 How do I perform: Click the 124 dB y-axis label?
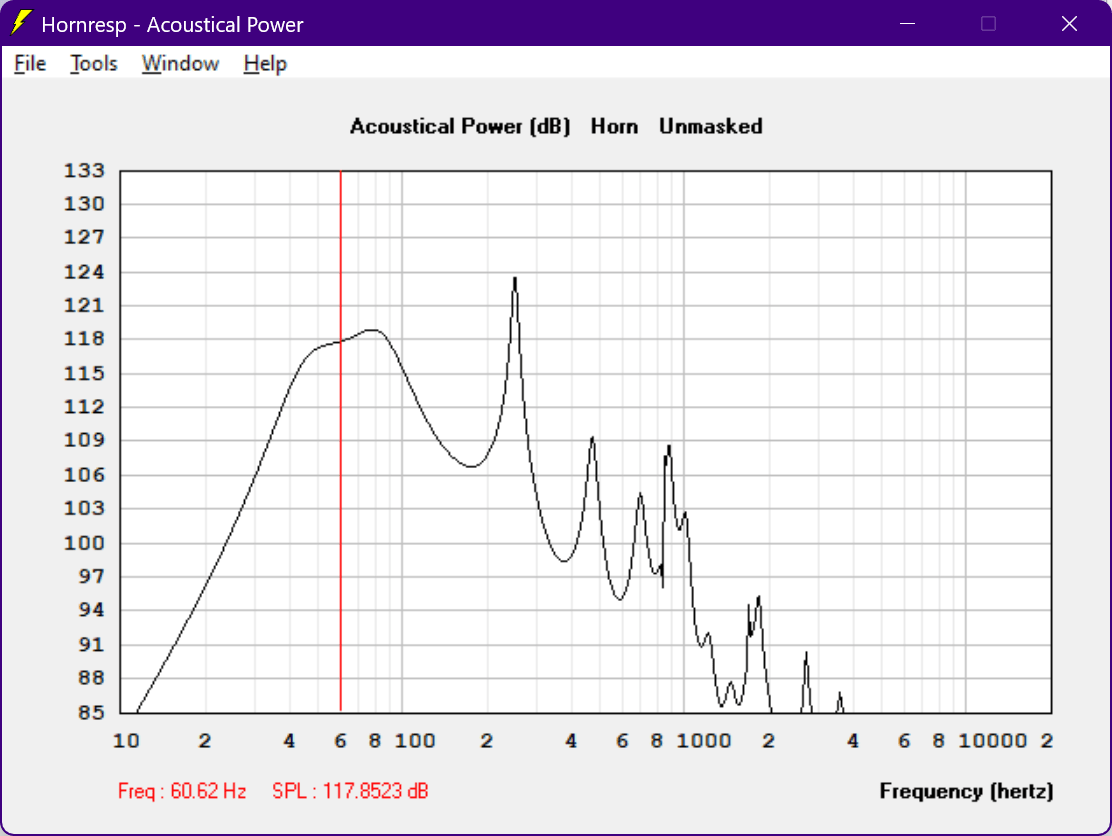[84, 272]
